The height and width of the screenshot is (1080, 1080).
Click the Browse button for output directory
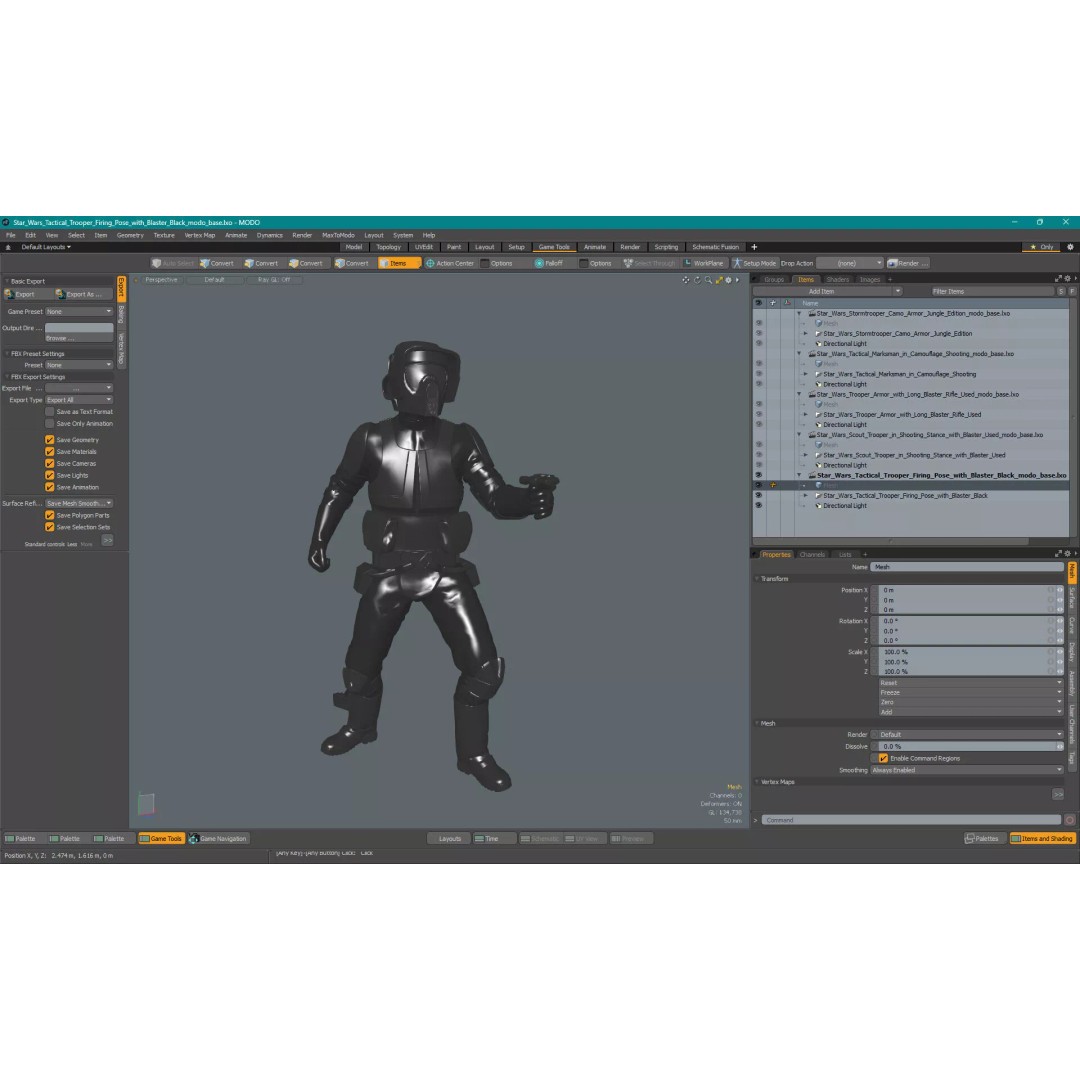pyautogui.click(x=79, y=338)
